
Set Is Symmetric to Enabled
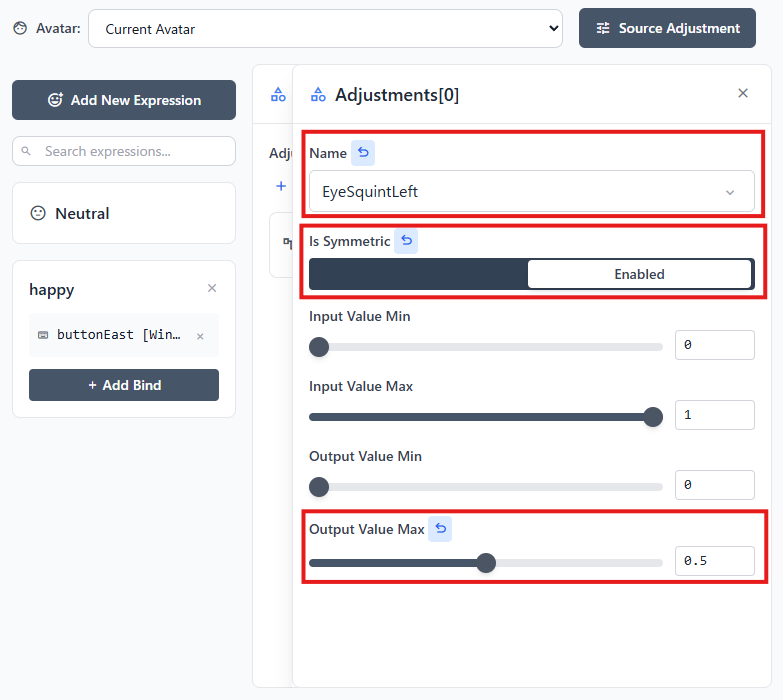639,274
